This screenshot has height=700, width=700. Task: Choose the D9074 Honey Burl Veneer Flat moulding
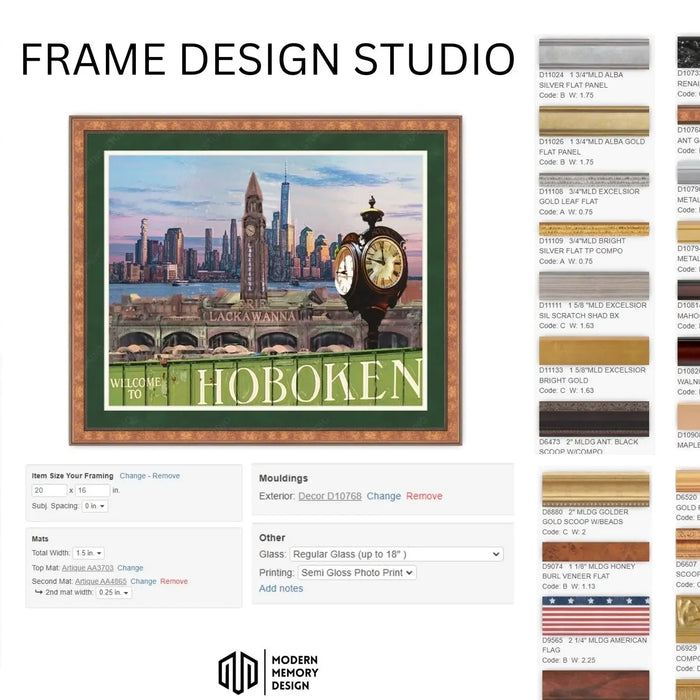(596, 552)
